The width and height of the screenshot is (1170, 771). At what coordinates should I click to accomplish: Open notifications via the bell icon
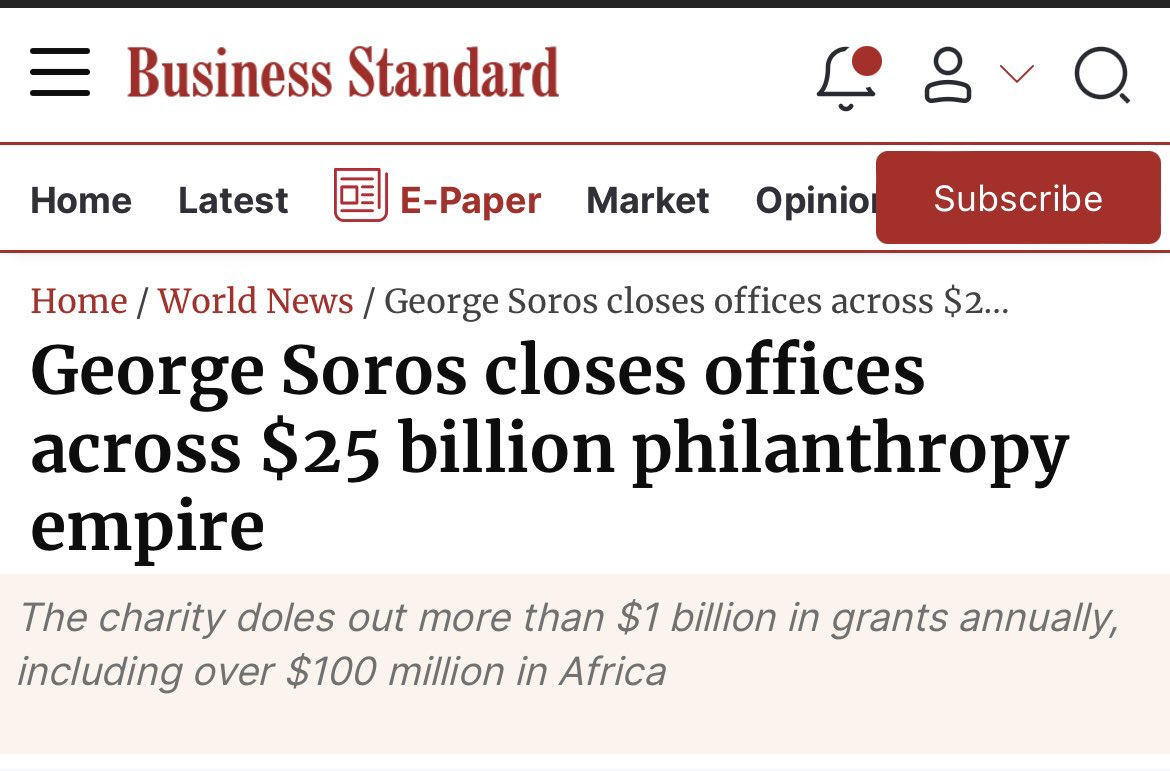[845, 78]
